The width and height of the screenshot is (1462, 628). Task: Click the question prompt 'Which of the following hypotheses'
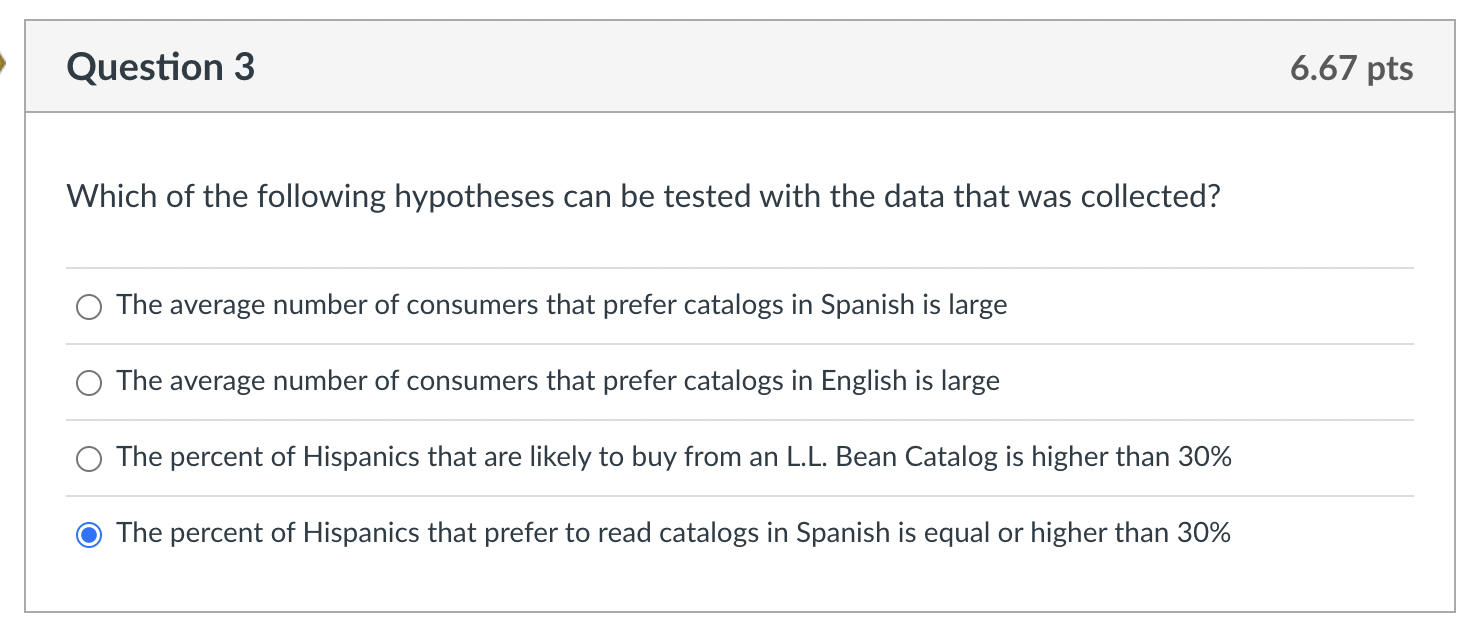[x=643, y=196]
